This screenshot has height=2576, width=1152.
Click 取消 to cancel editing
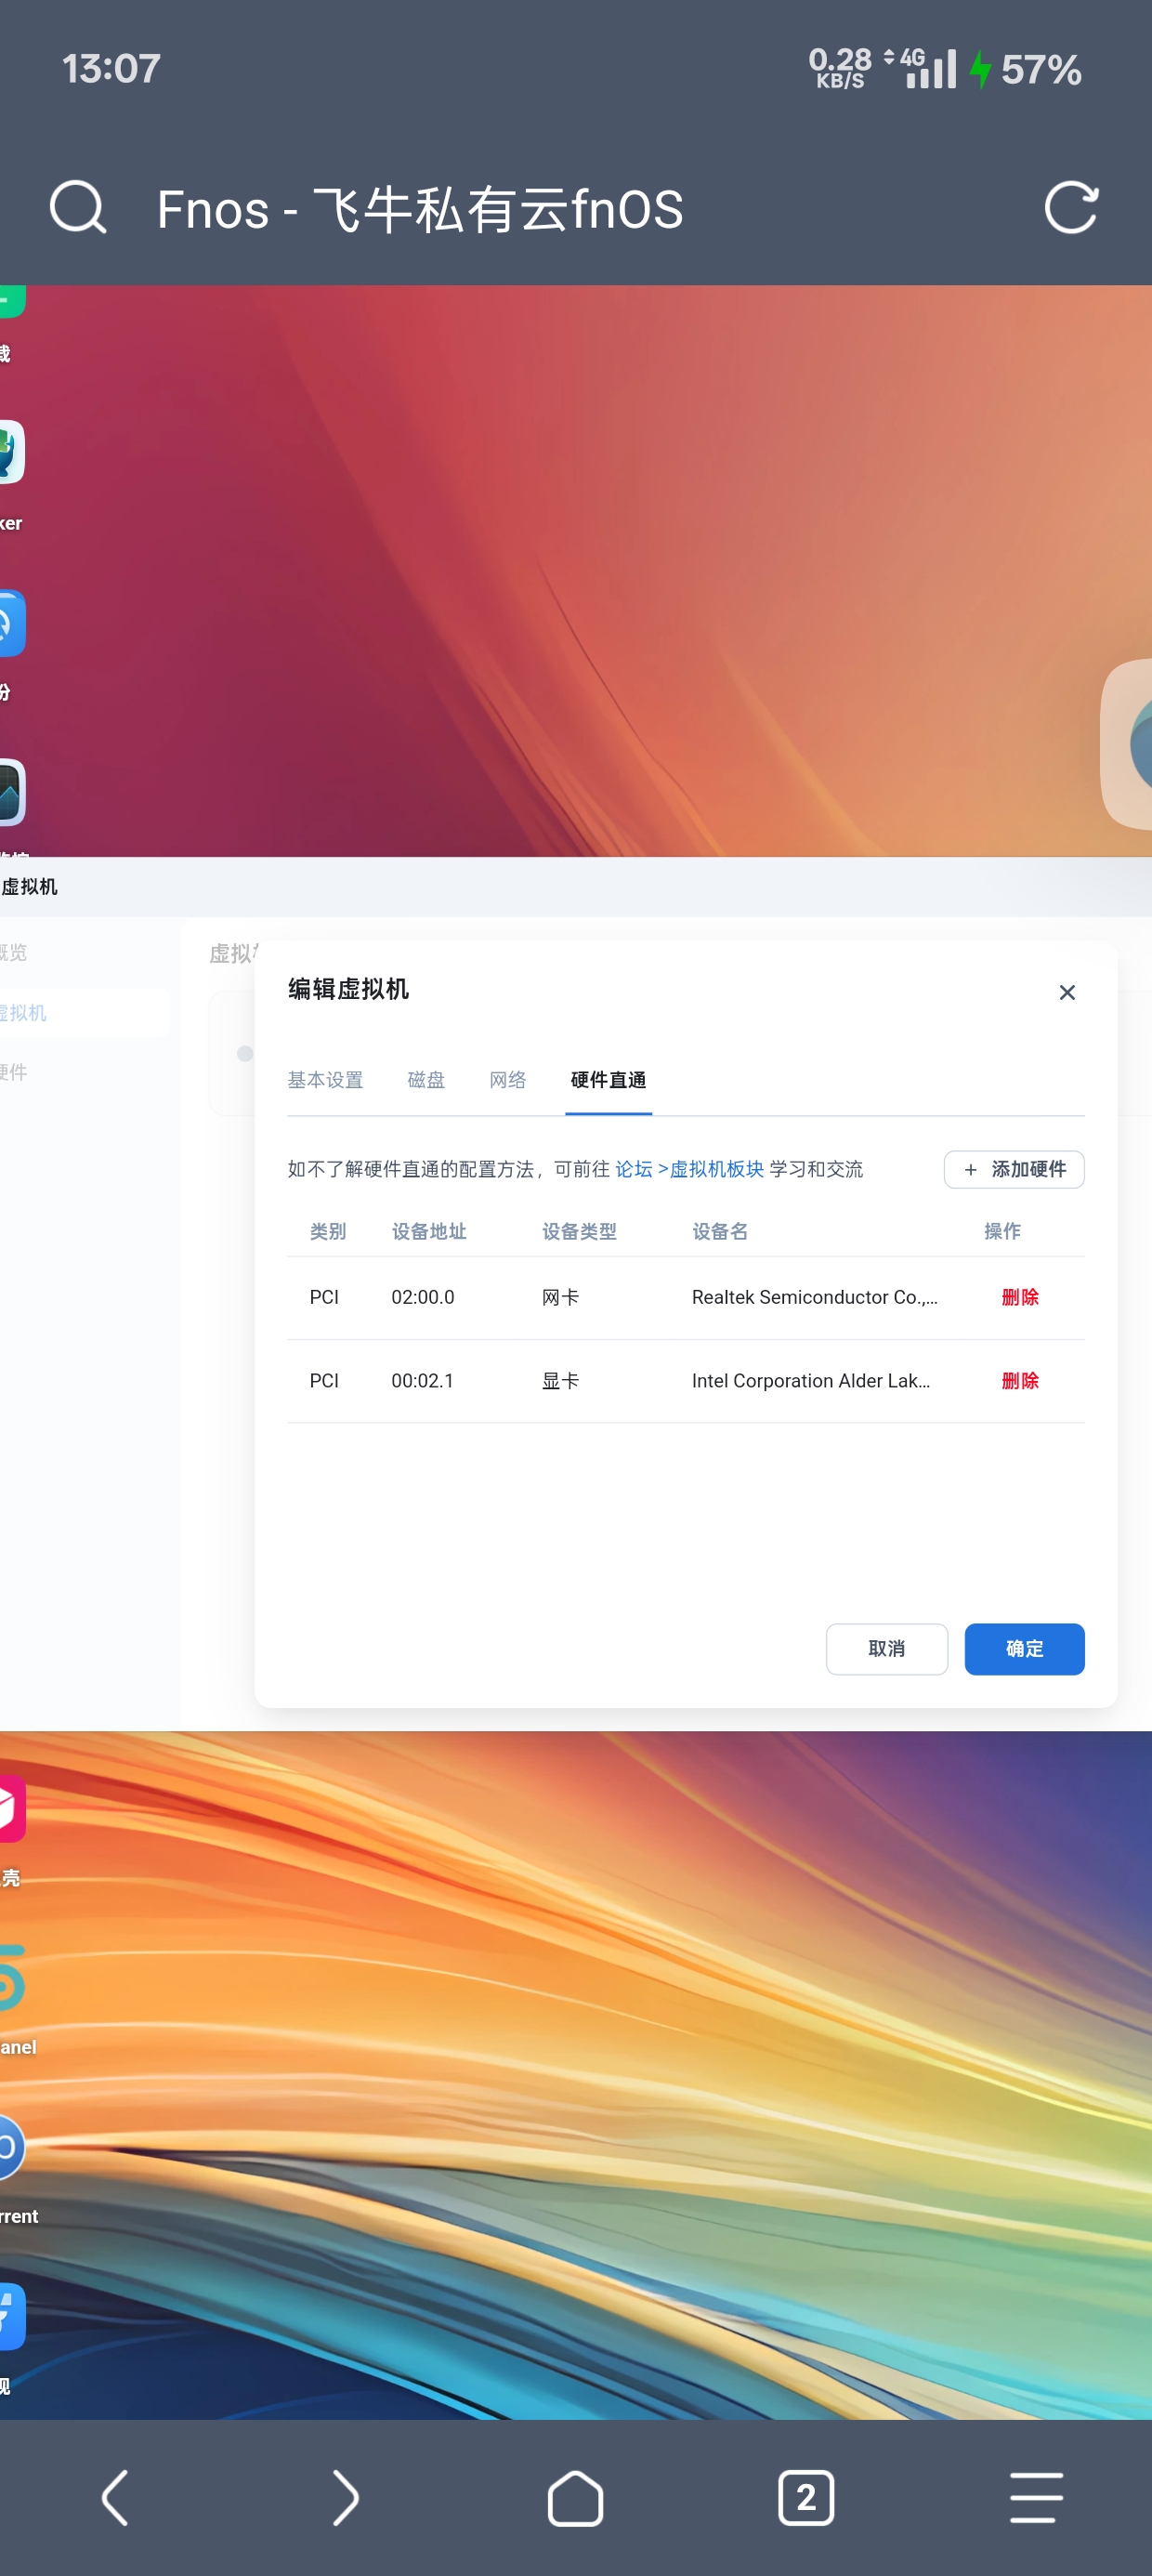pyautogui.click(x=887, y=1648)
